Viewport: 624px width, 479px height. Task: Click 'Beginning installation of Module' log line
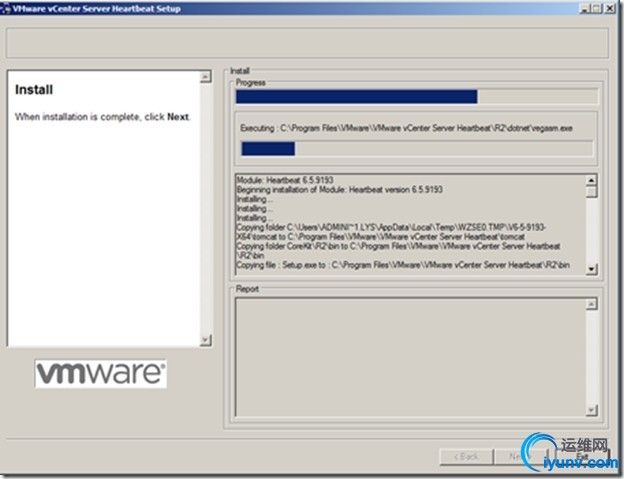pyautogui.click(x=339, y=190)
